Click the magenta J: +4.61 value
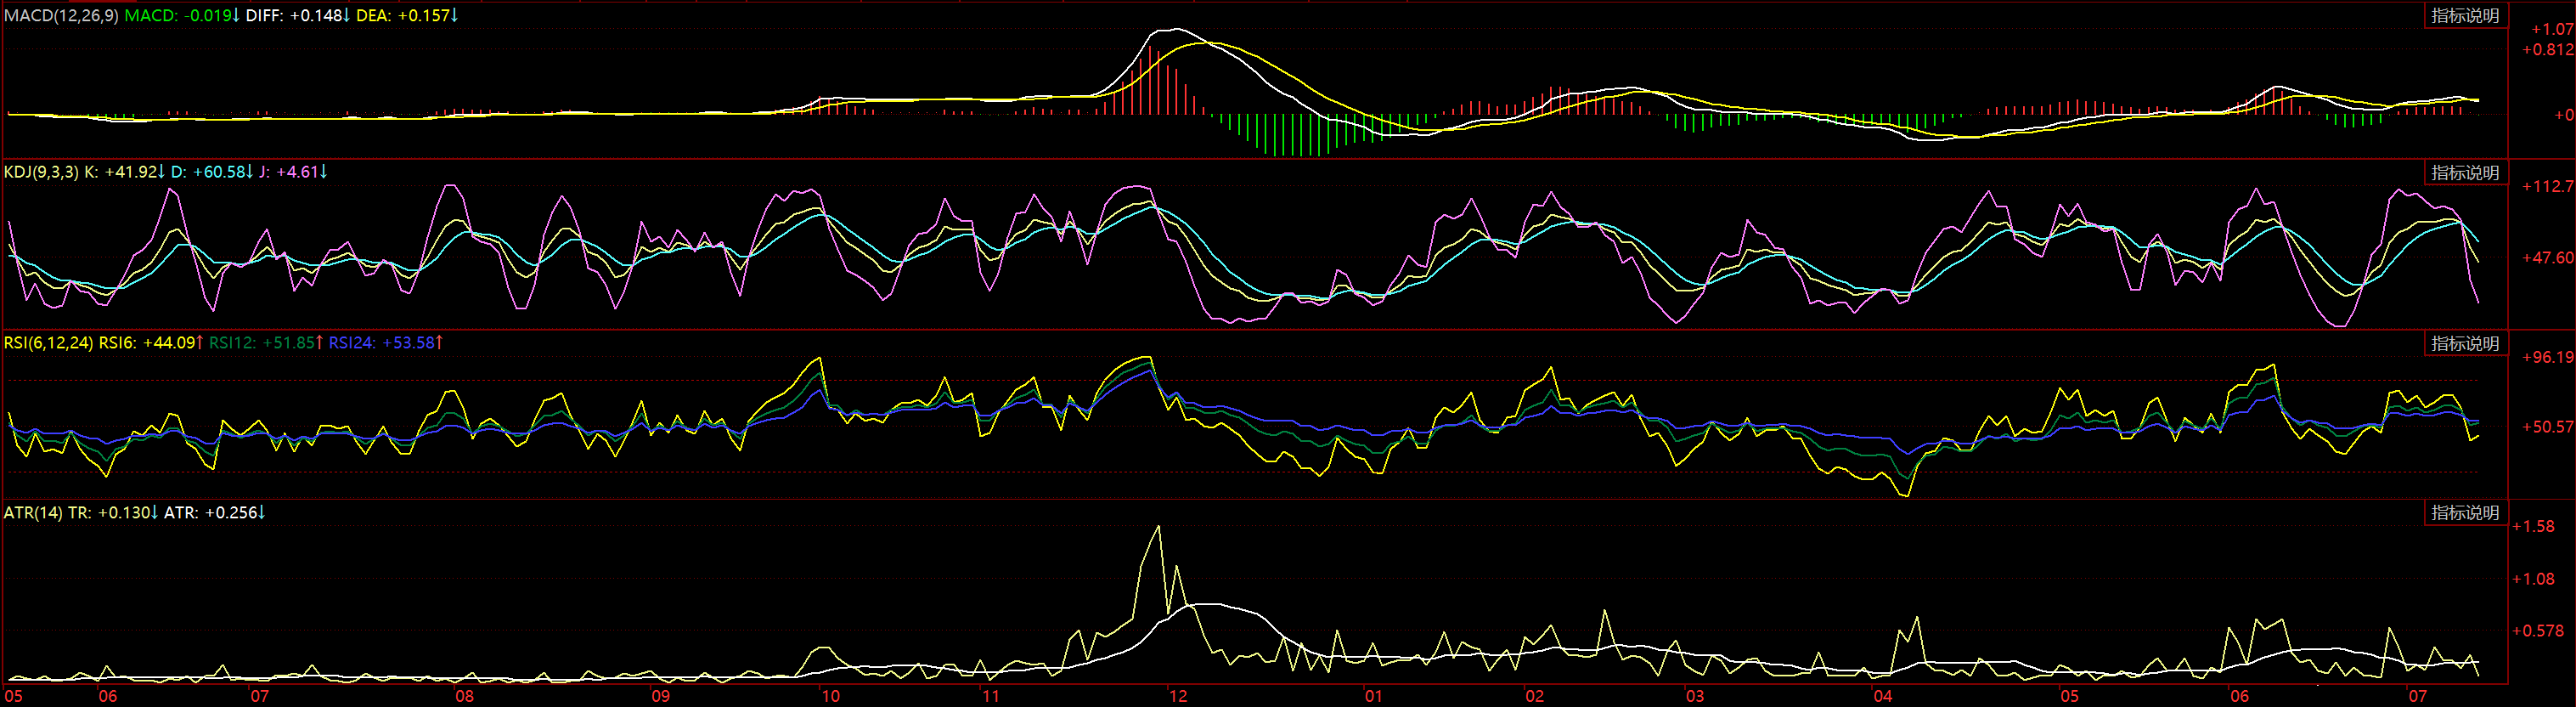The image size is (2576, 707). pyautogui.click(x=293, y=172)
